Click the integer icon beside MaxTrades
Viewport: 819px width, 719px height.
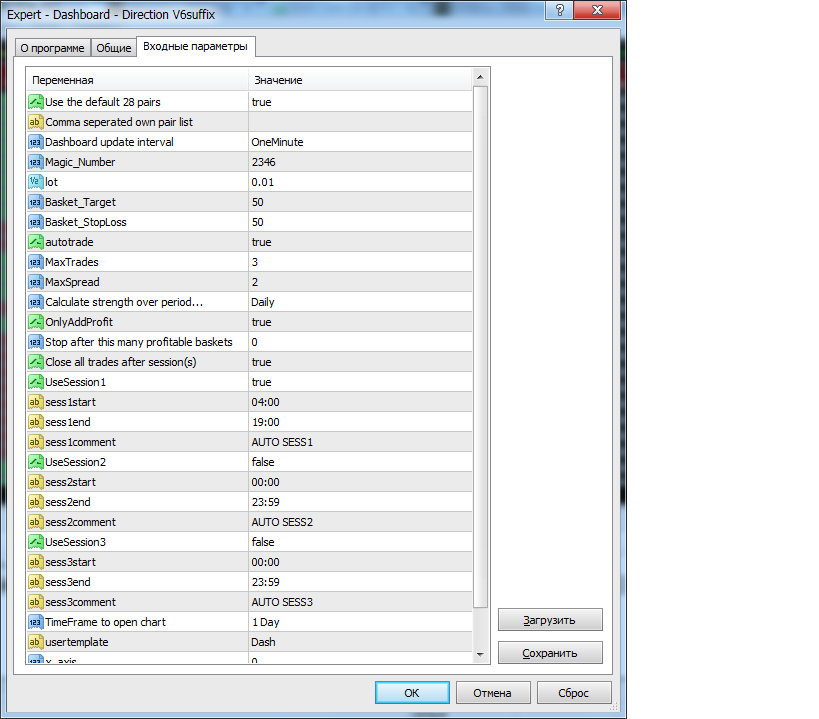click(36, 262)
